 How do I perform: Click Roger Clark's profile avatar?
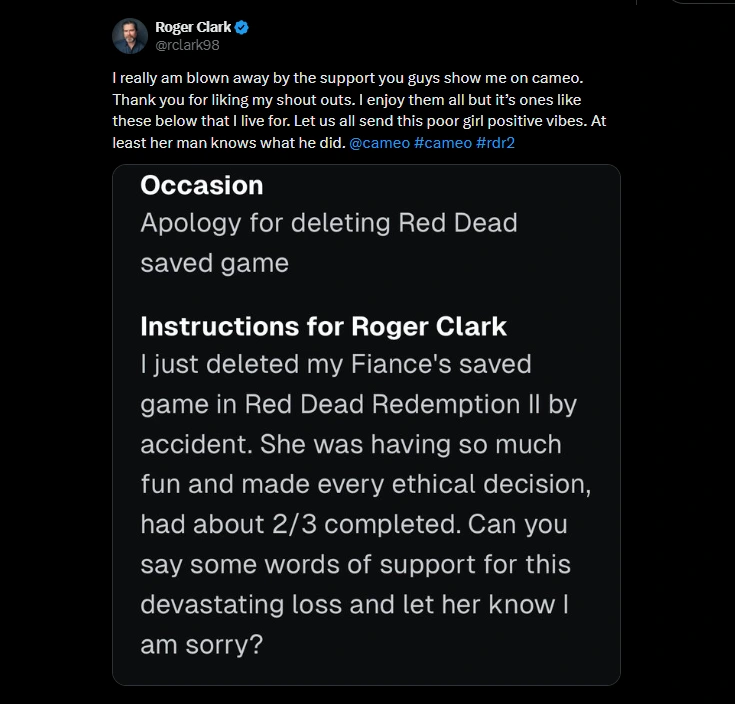pyautogui.click(x=130, y=35)
